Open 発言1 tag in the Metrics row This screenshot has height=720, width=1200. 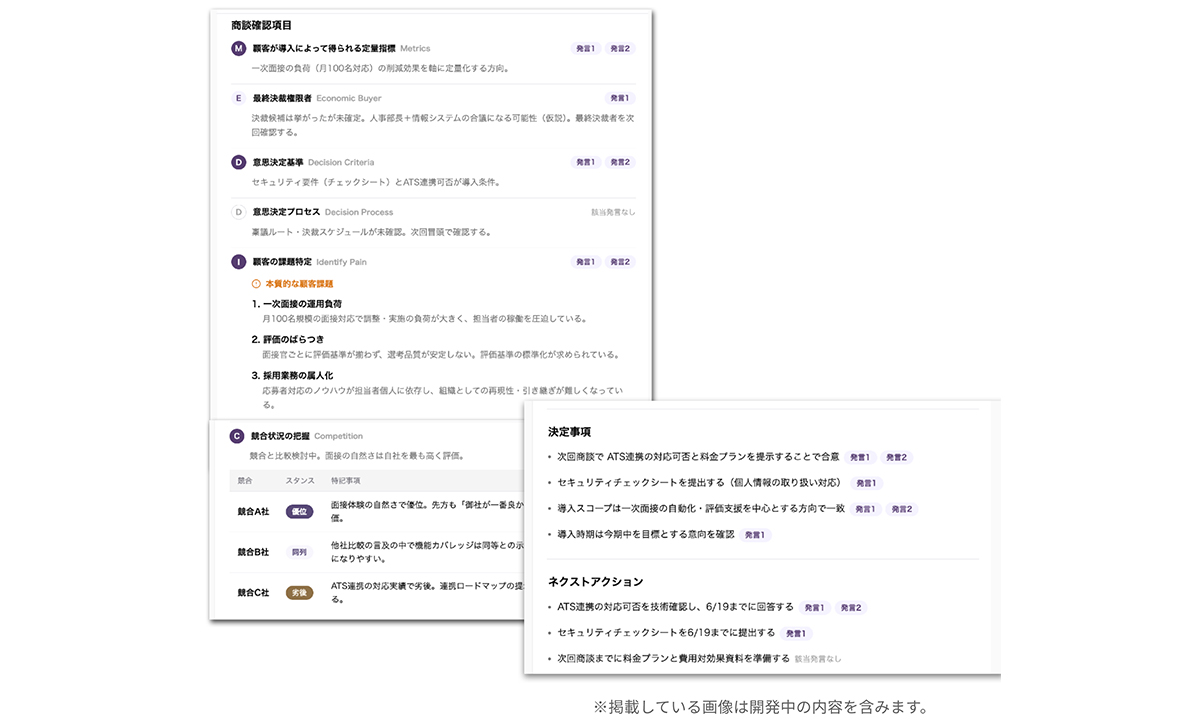(585, 48)
